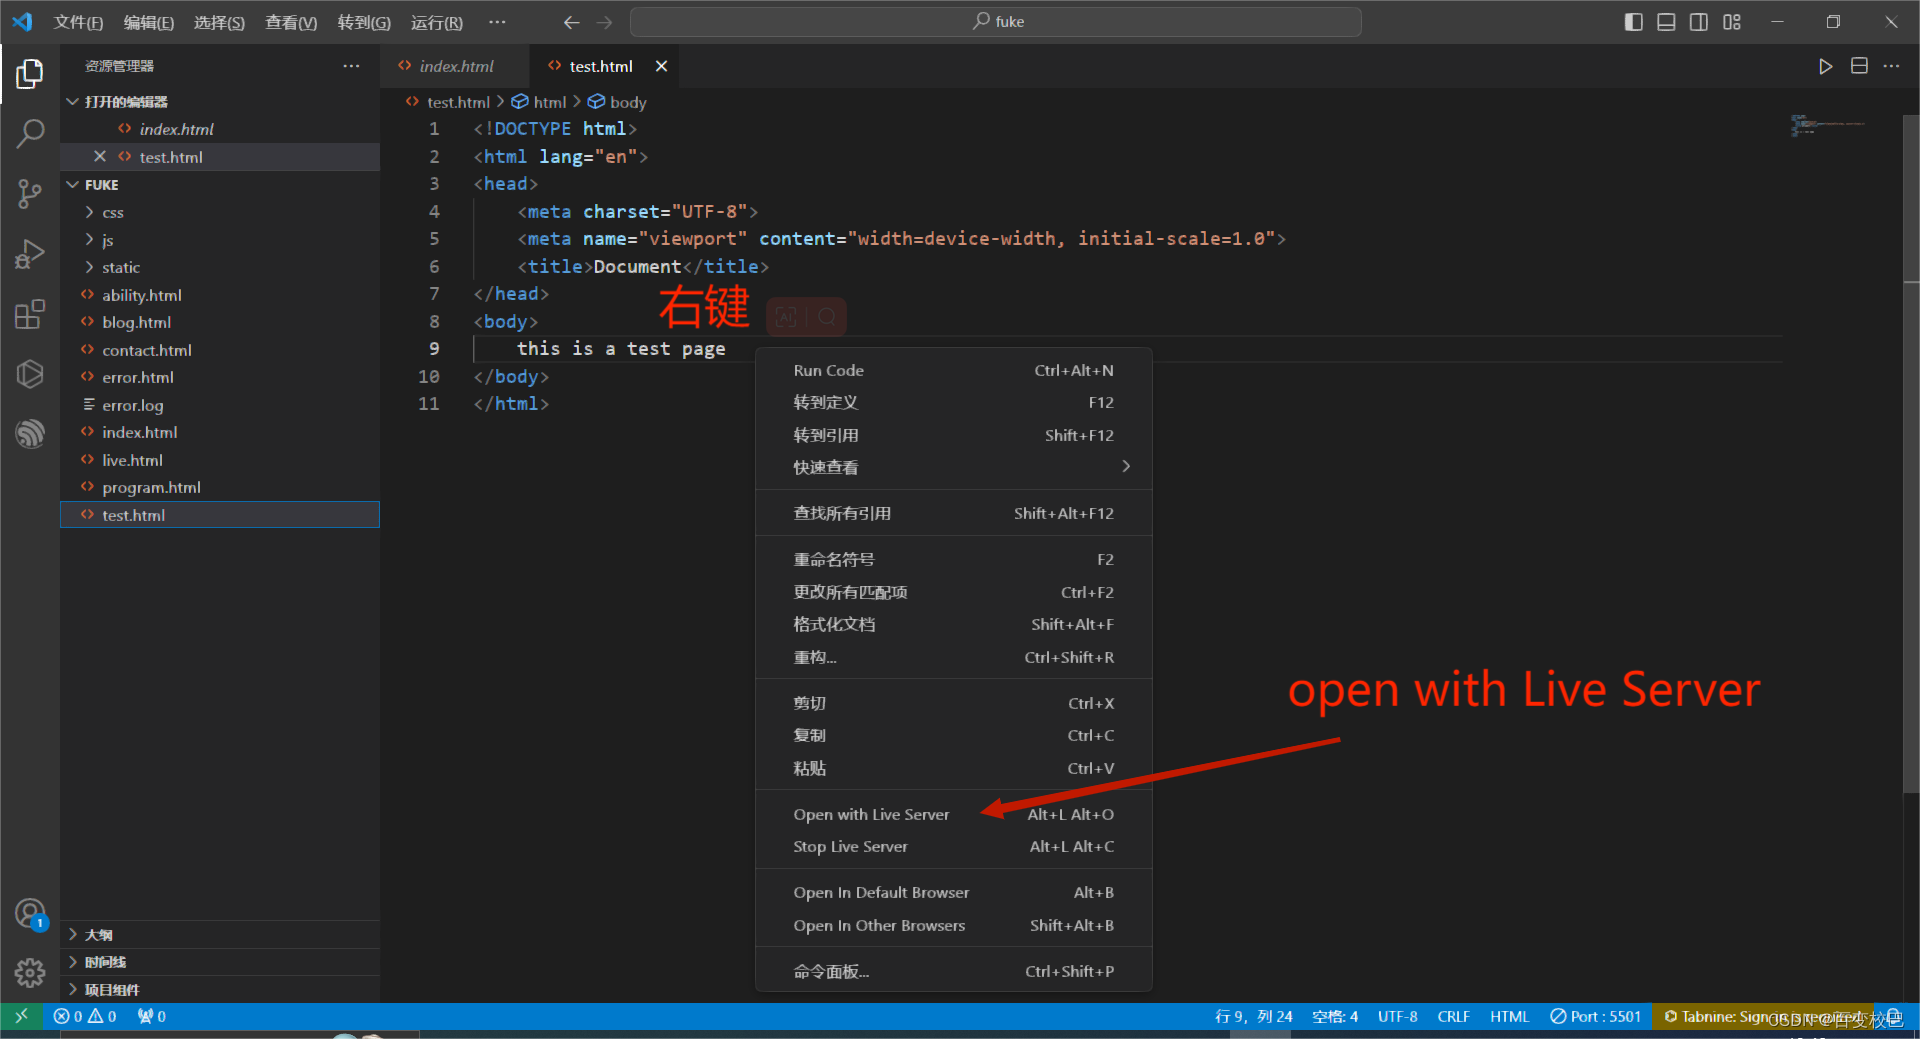Viewport: 1920px width, 1039px height.
Task: Open more menu items ellipsis in menu bar
Action: coord(497,22)
